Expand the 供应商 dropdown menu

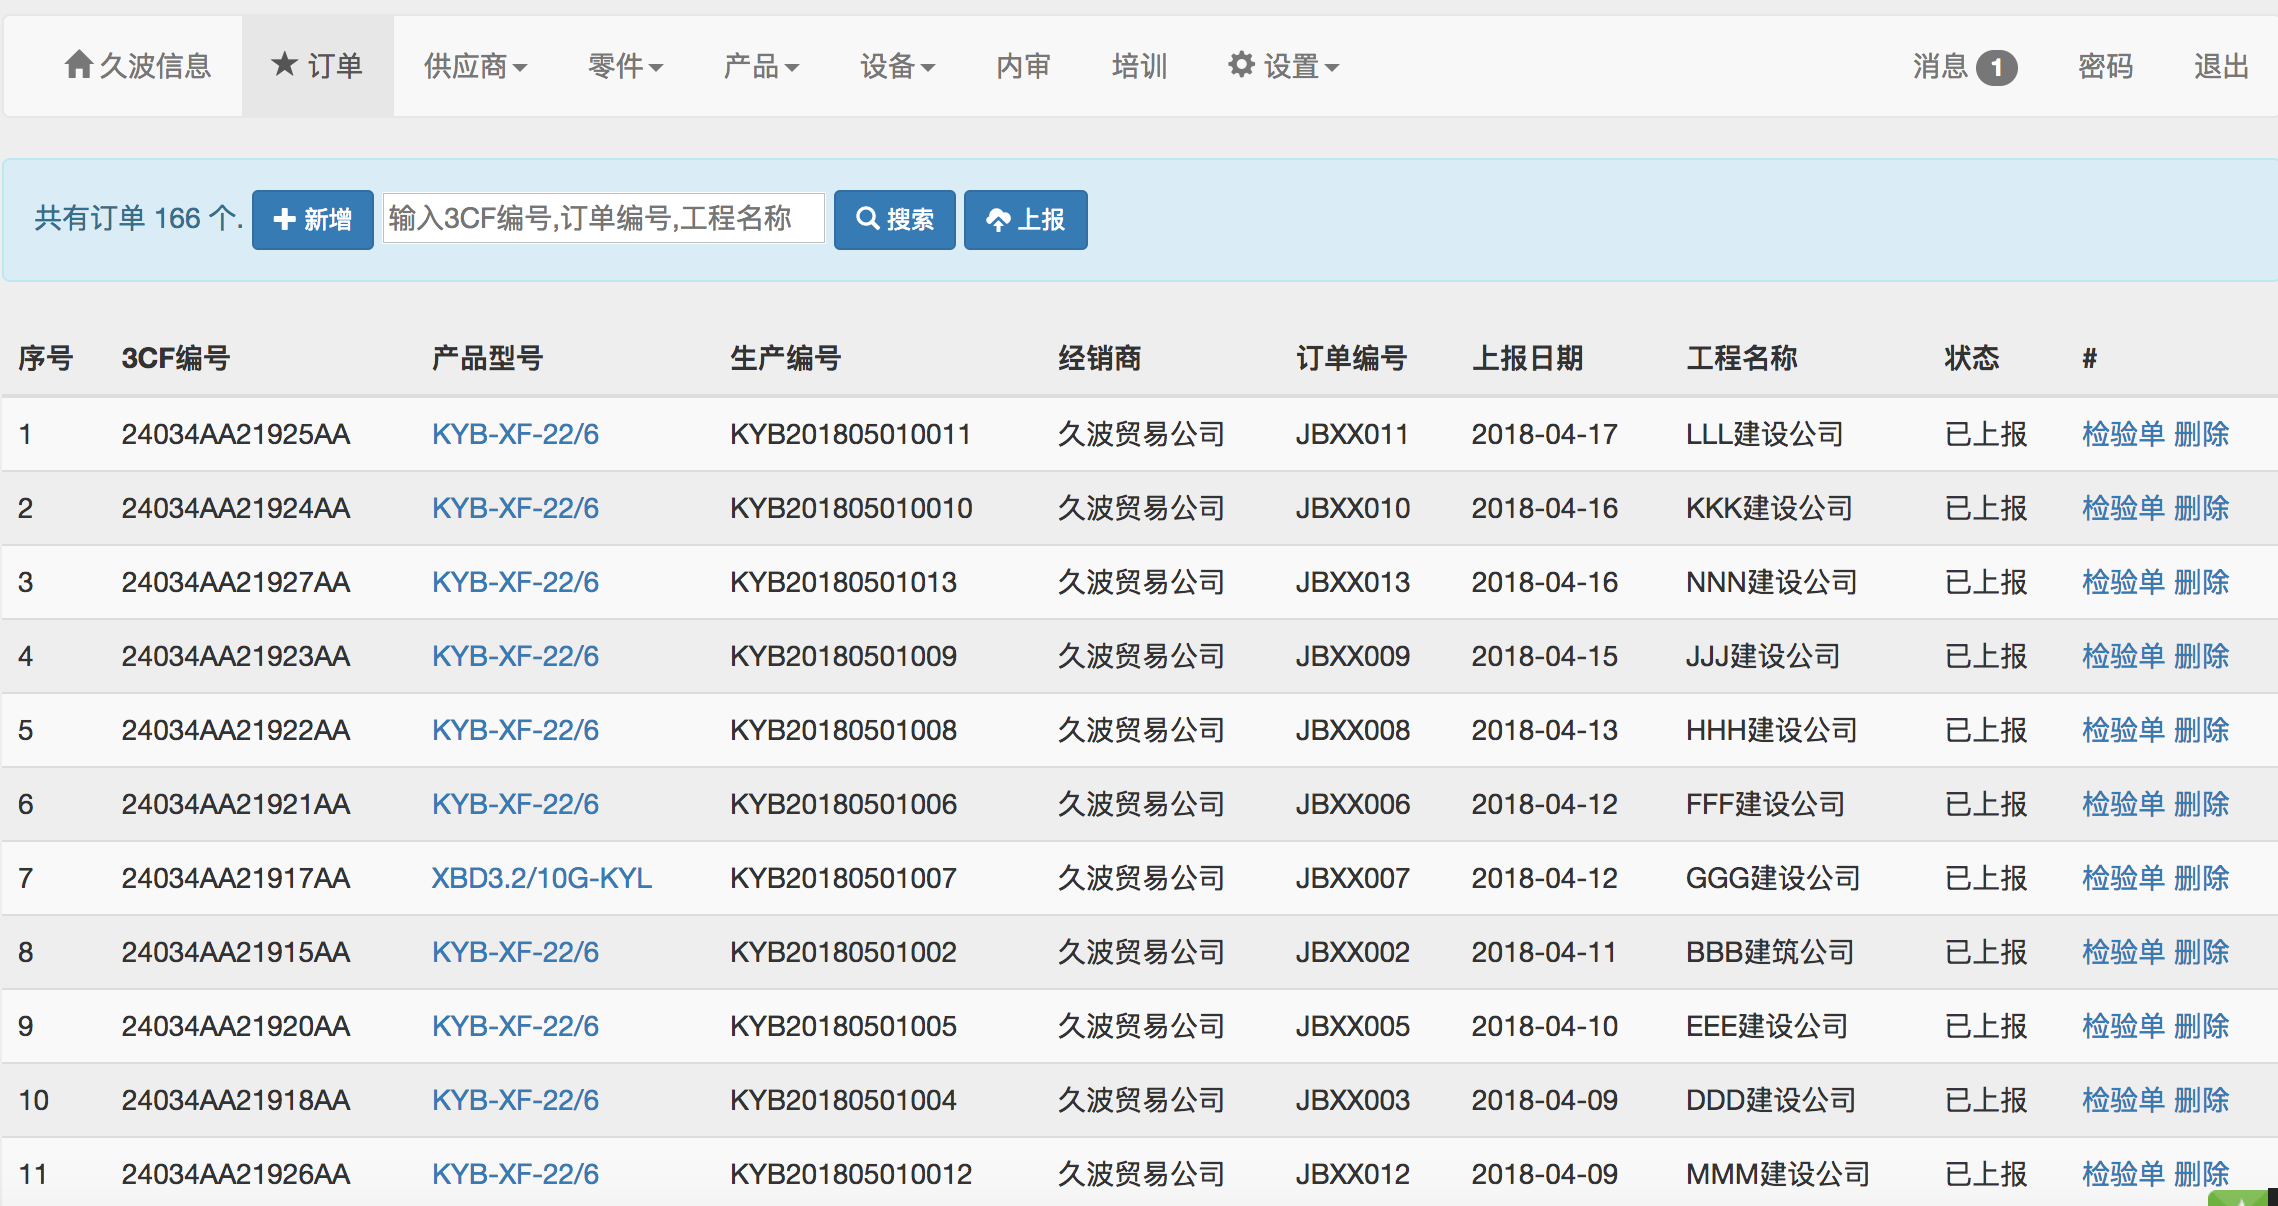pyautogui.click(x=475, y=67)
